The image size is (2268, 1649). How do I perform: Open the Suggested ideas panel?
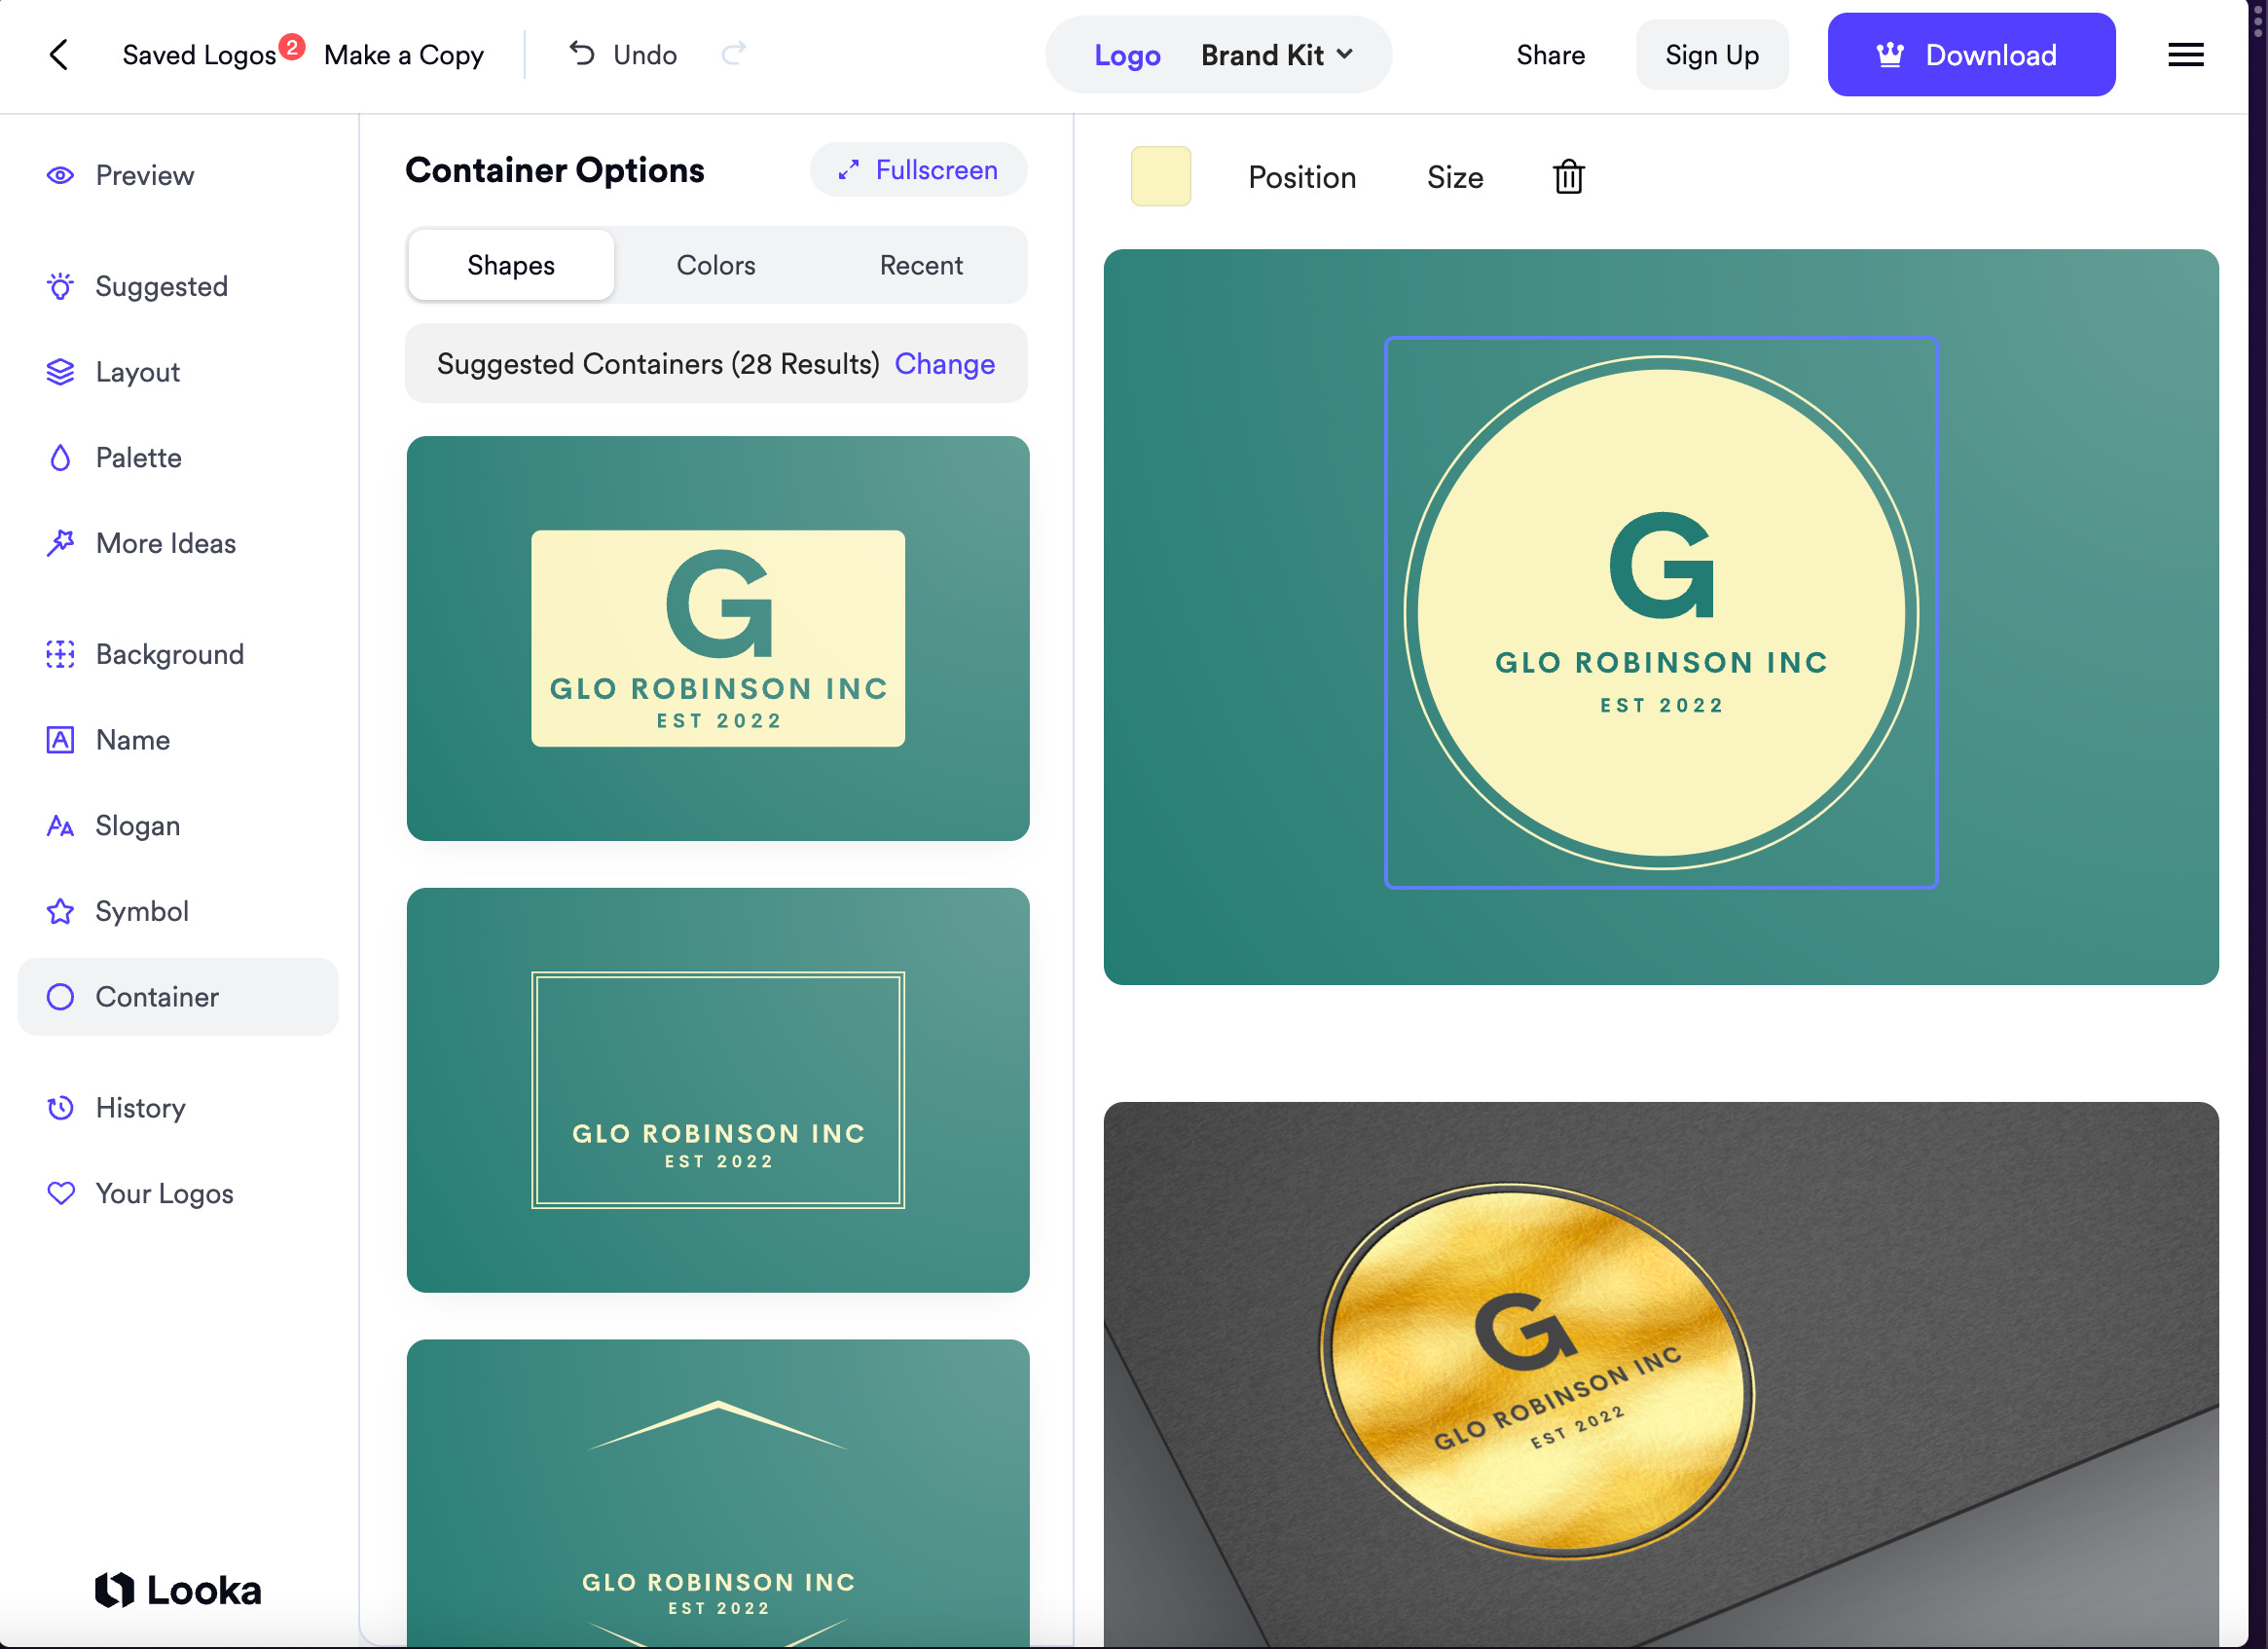(x=60, y=286)
